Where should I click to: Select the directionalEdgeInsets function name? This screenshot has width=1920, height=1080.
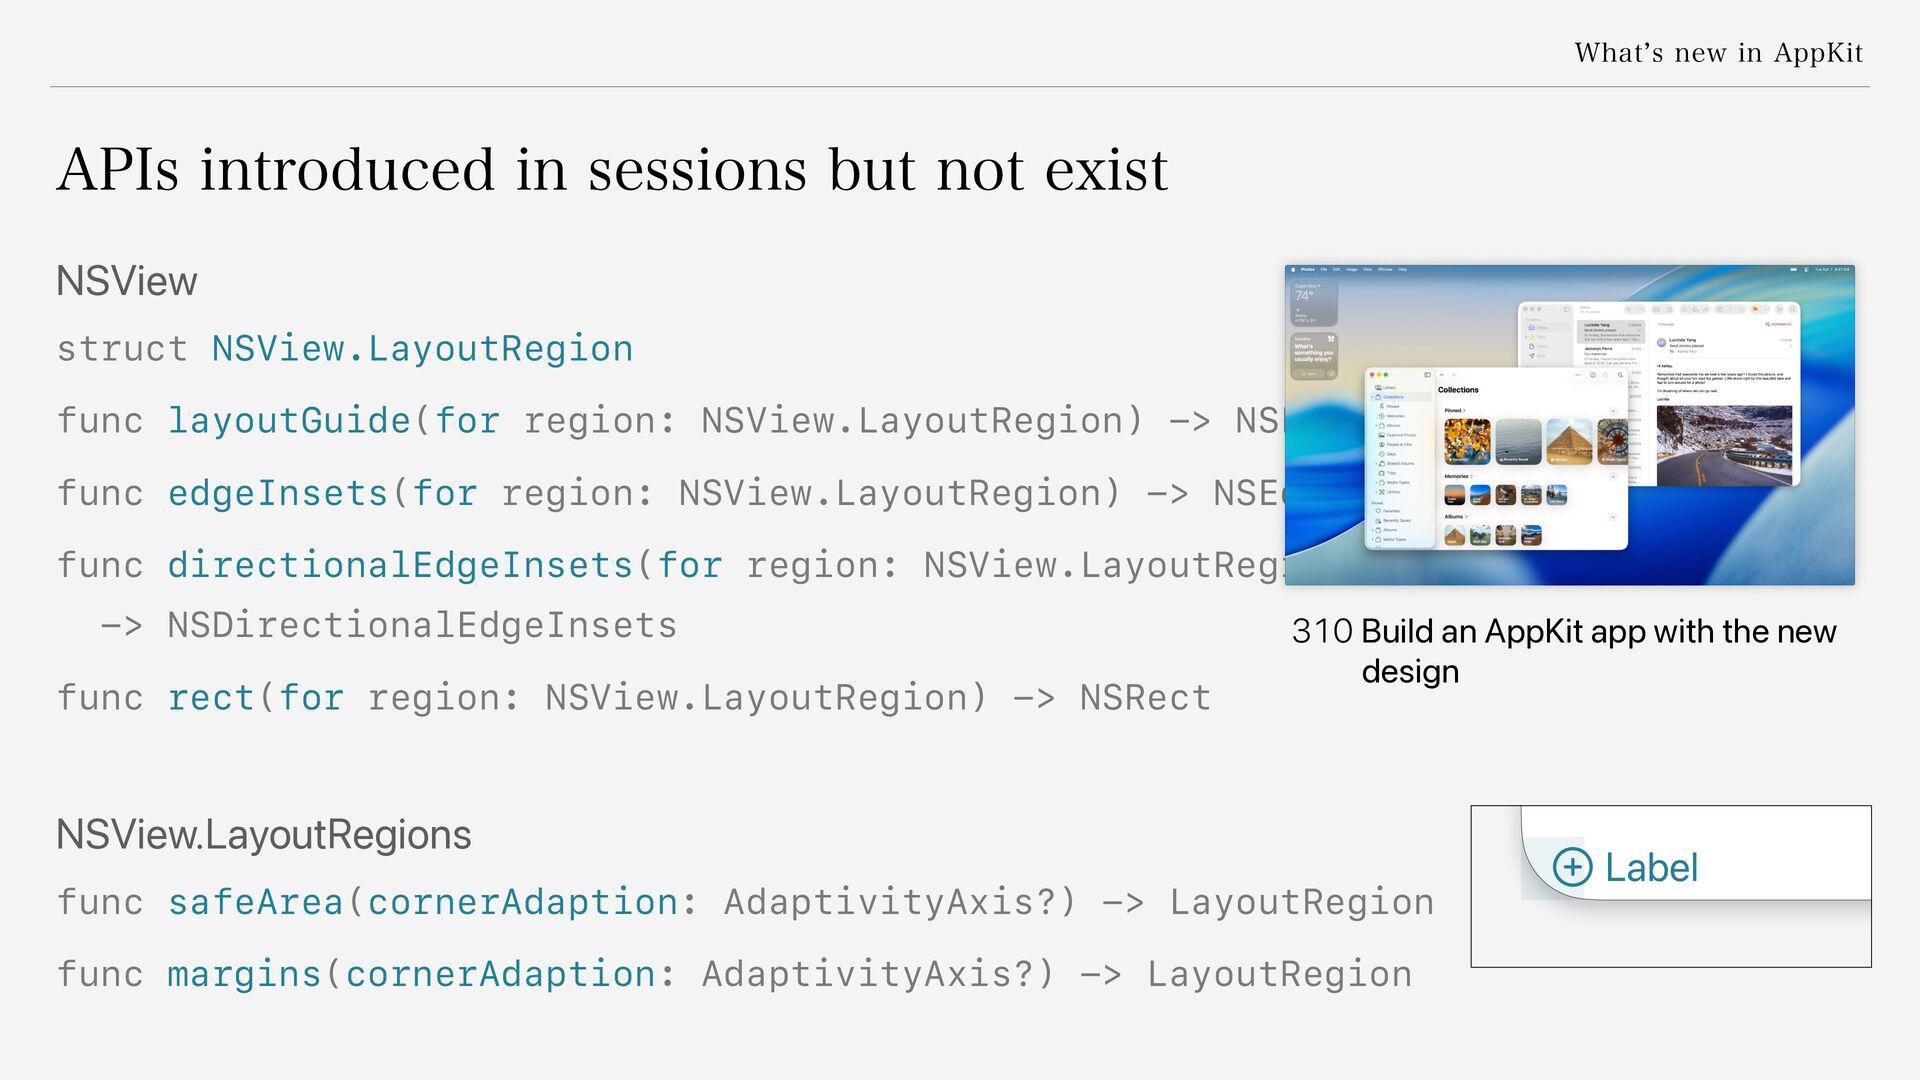400,565
